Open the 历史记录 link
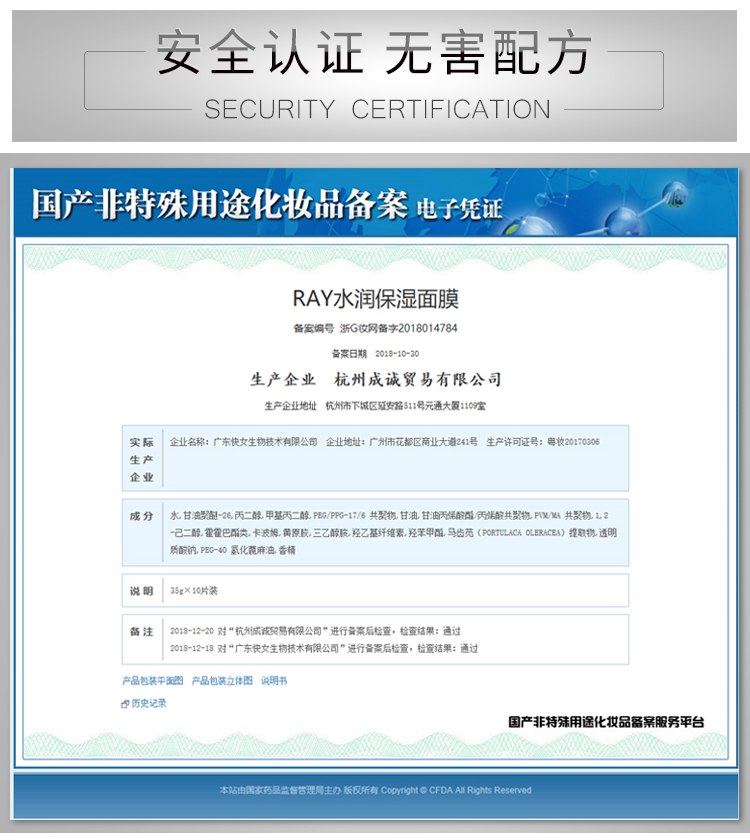The width and height of the screenshot is (750, 840). pos(149,703)
